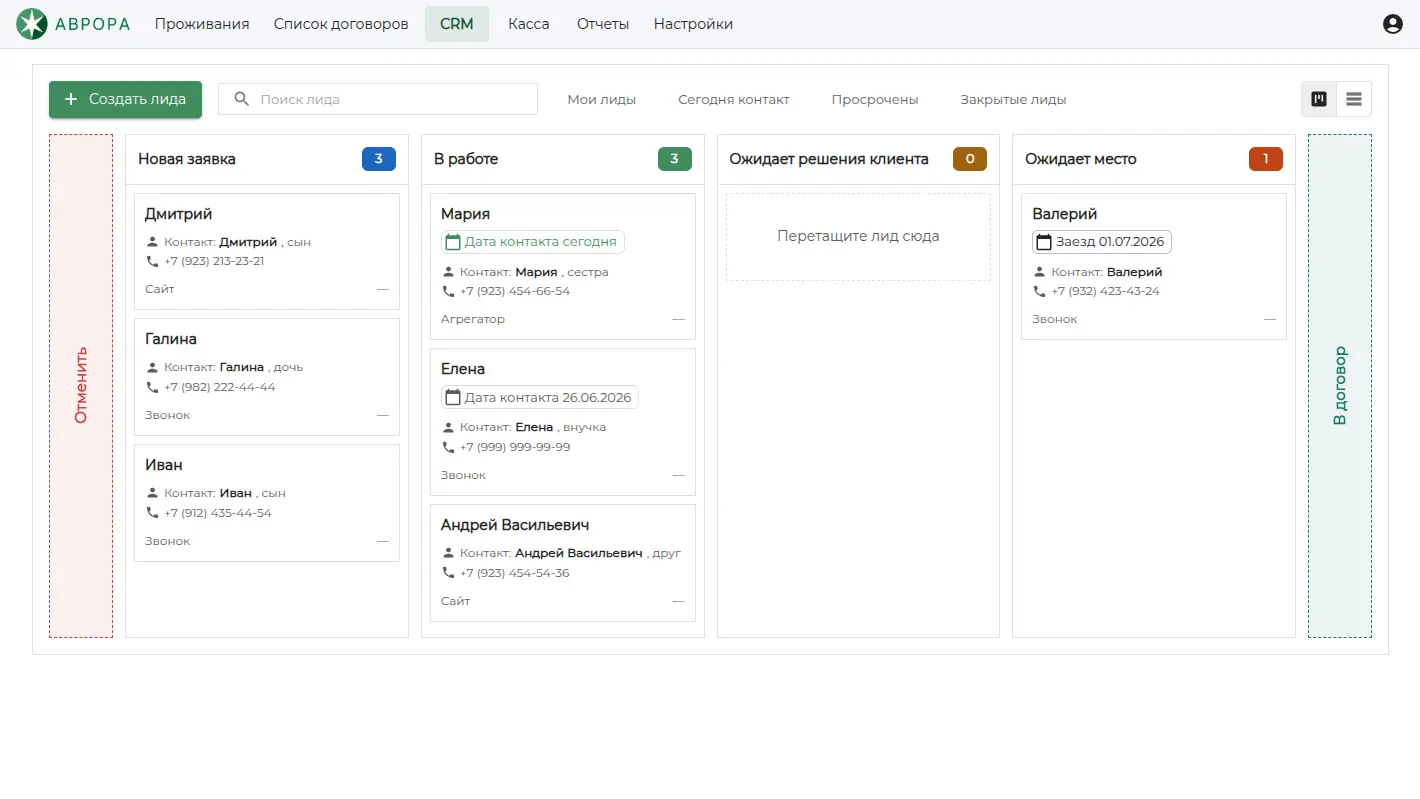
Task: Click phone icon on Иван card
Action: coord(153,513)
